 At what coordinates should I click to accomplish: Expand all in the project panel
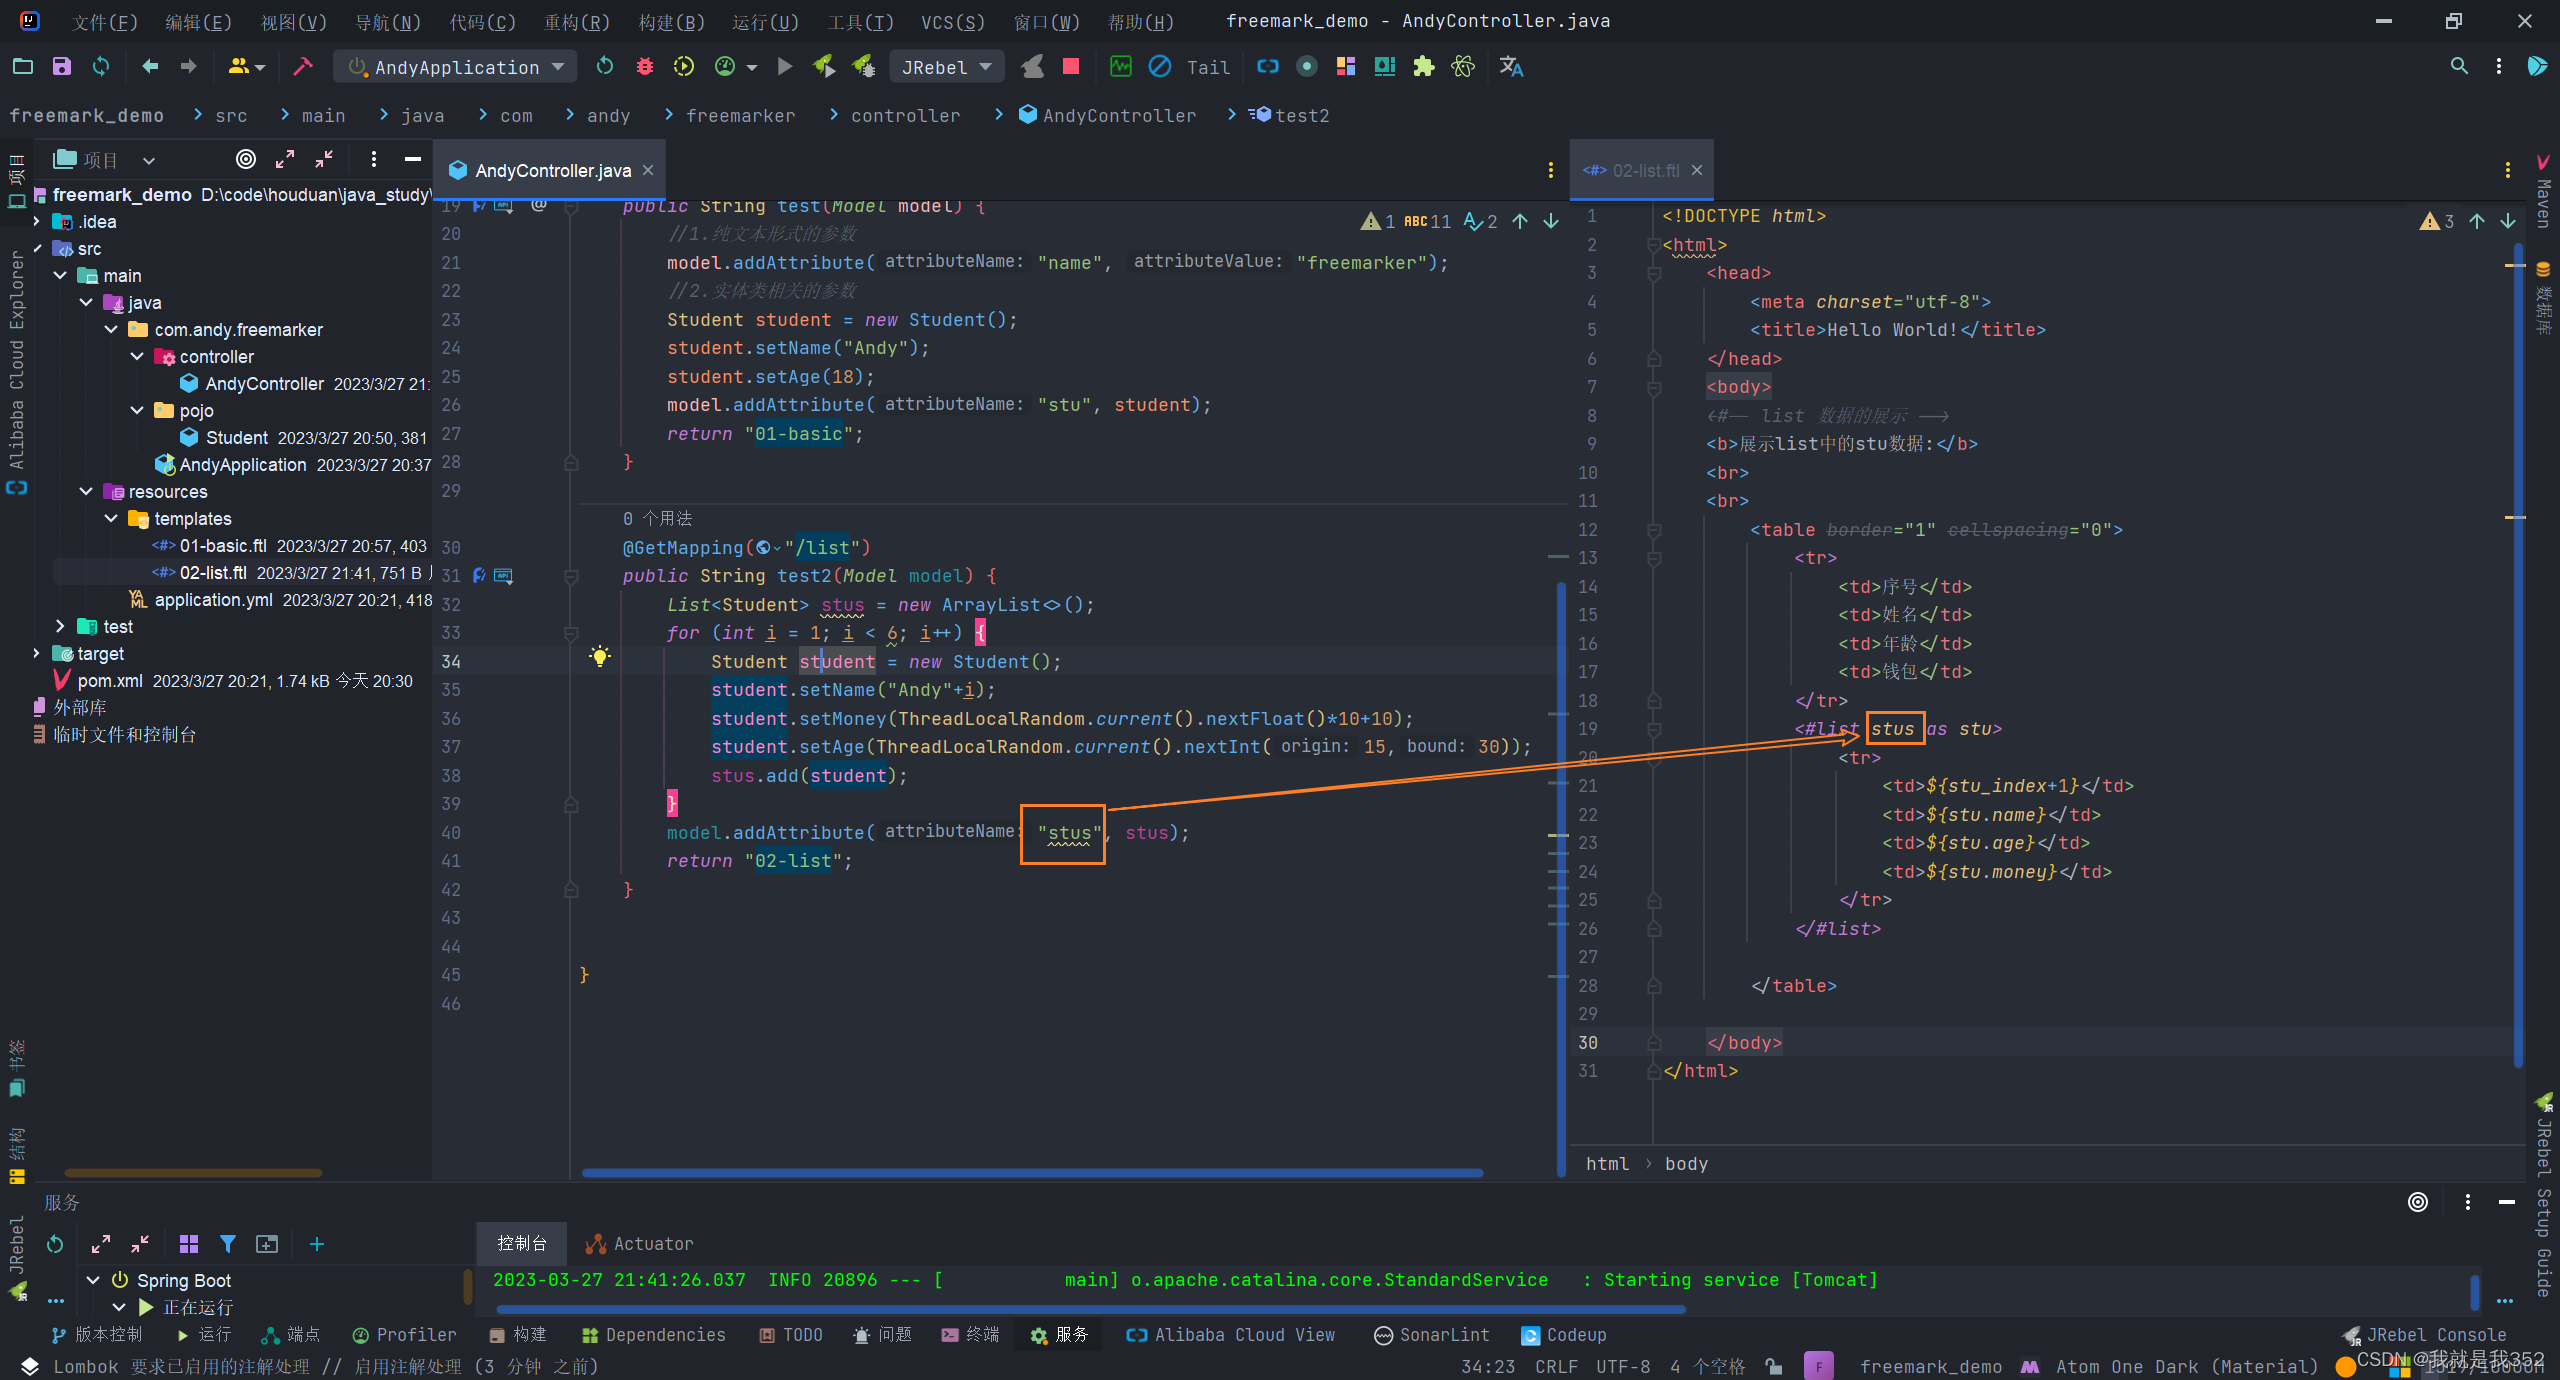coord(285,159)
